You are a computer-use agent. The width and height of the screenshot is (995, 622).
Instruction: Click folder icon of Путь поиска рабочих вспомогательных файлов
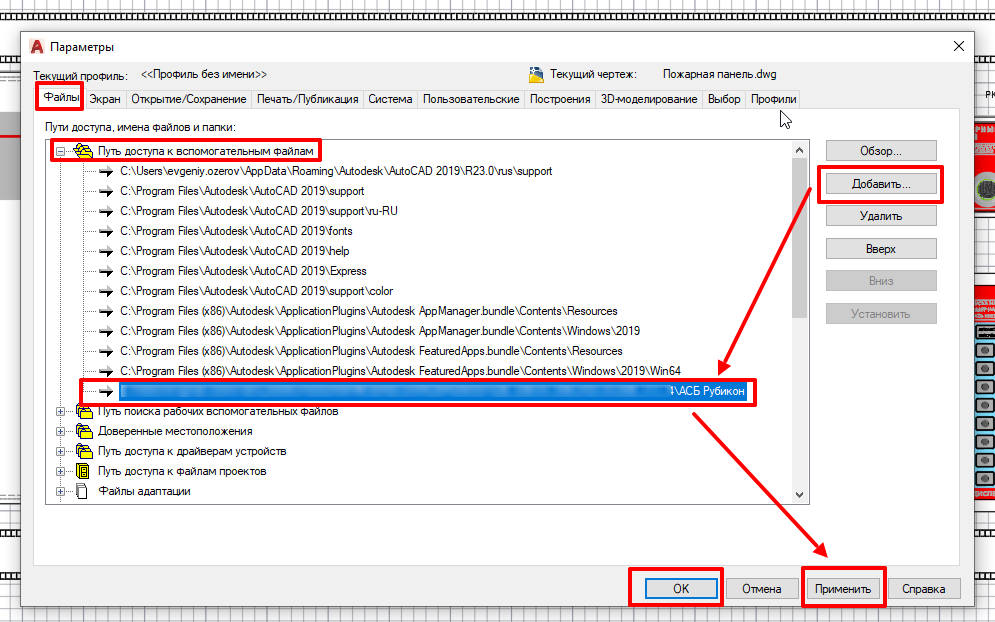[x=84, y=411]
